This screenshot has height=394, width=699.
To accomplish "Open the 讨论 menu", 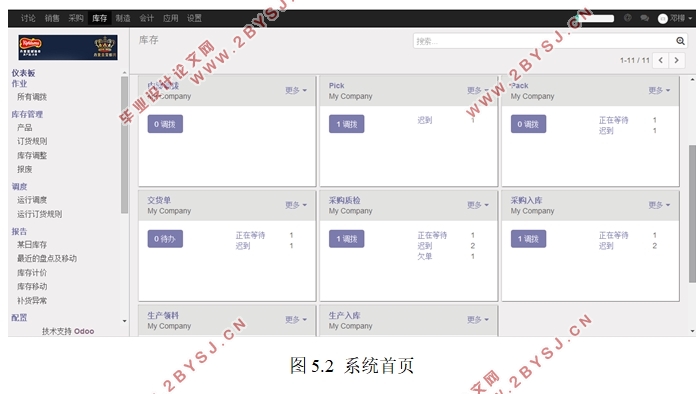I will click(x=28, y=18).
